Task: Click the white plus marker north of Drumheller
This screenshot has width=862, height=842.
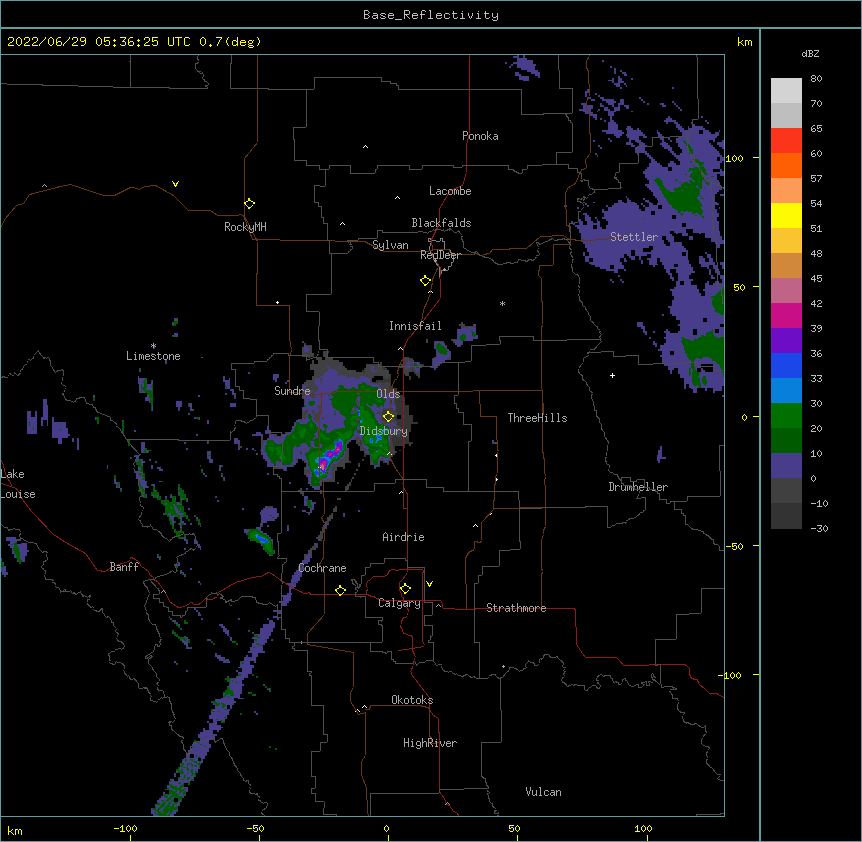Action: [612, 375]
